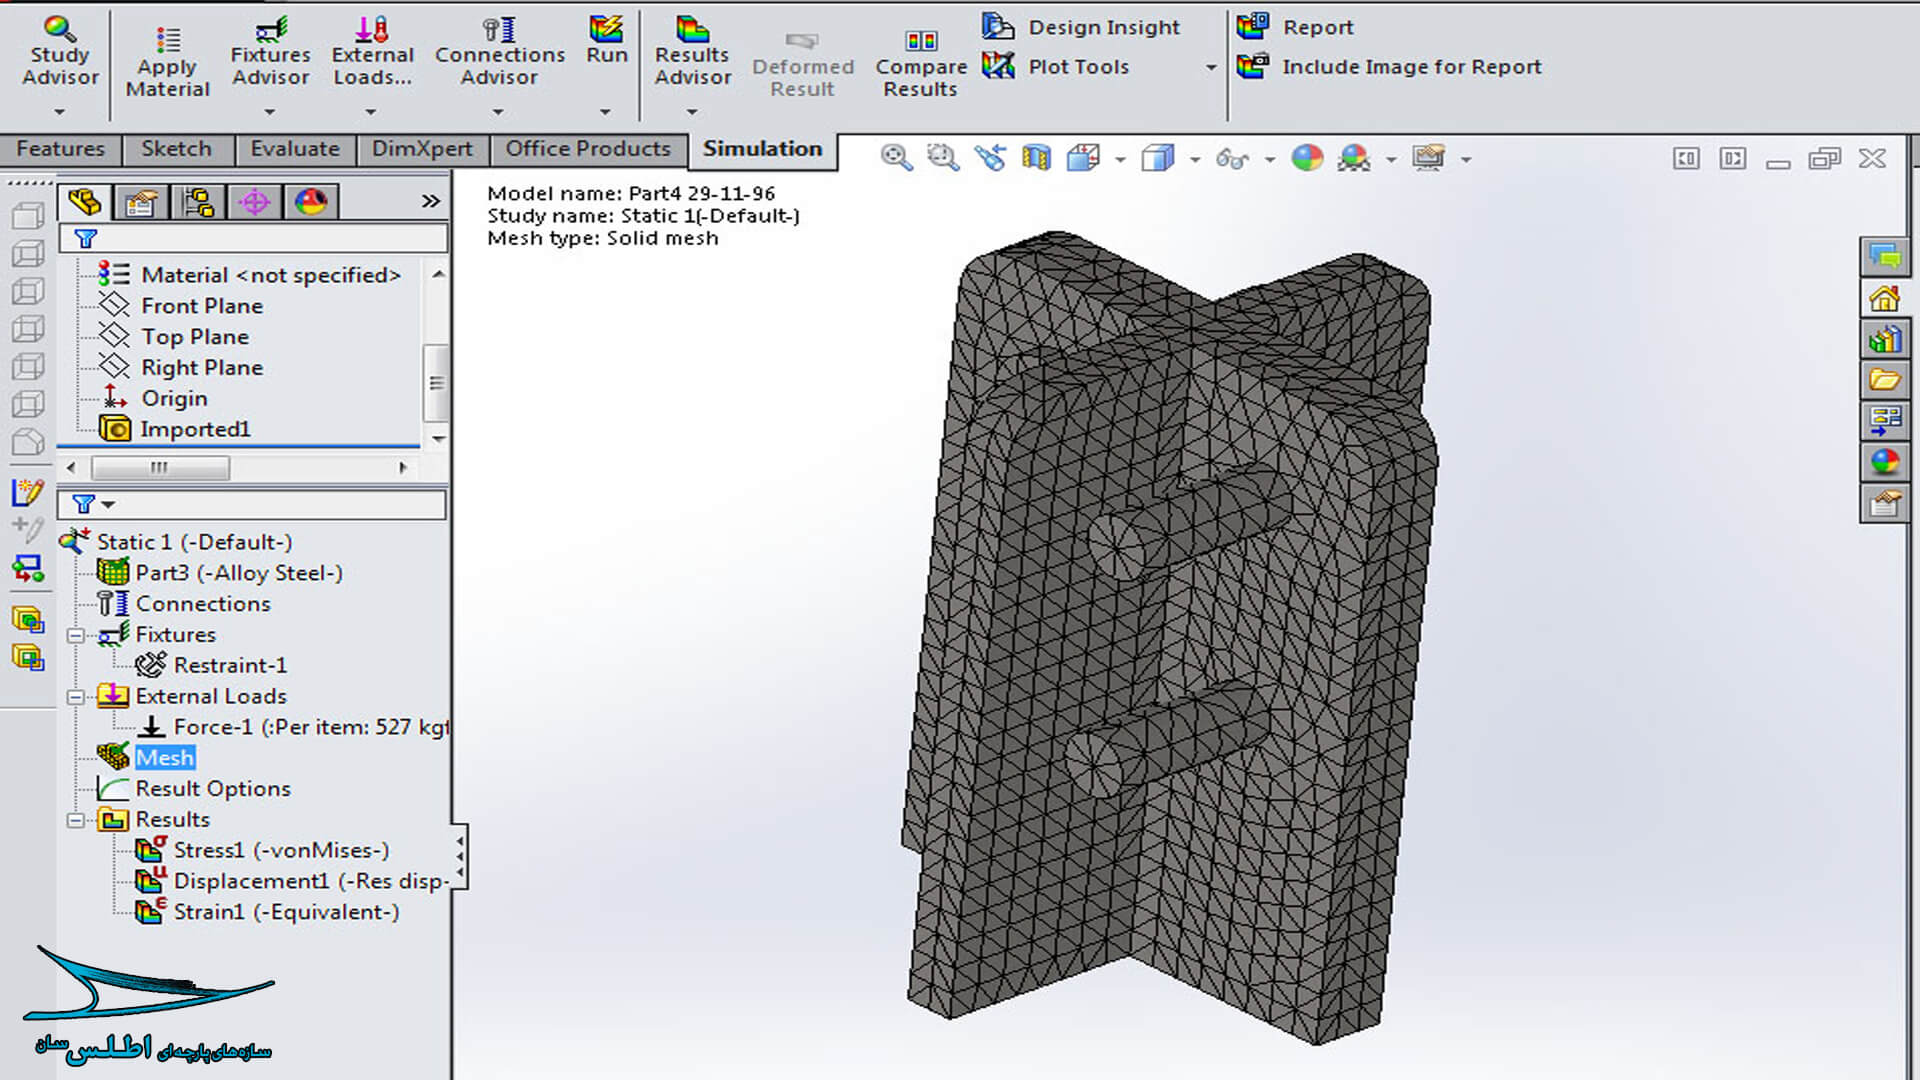Open the Edit Appearance color ball
This screenshot has height=1080, width=1920.
(1306, 158)
